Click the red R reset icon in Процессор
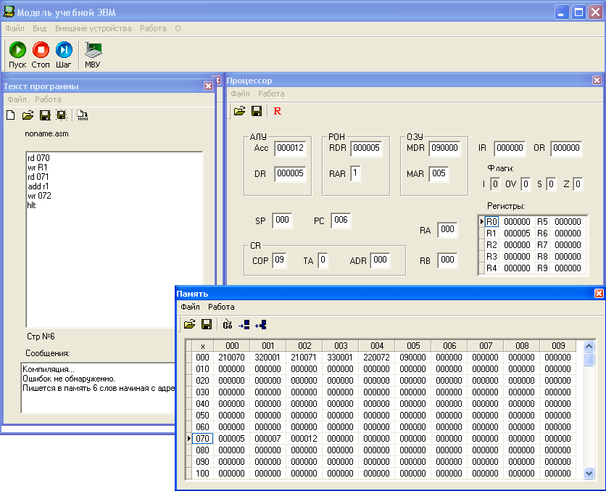Image resolution: width=606 pixels, height=491 pixels. tap(277, 110)
